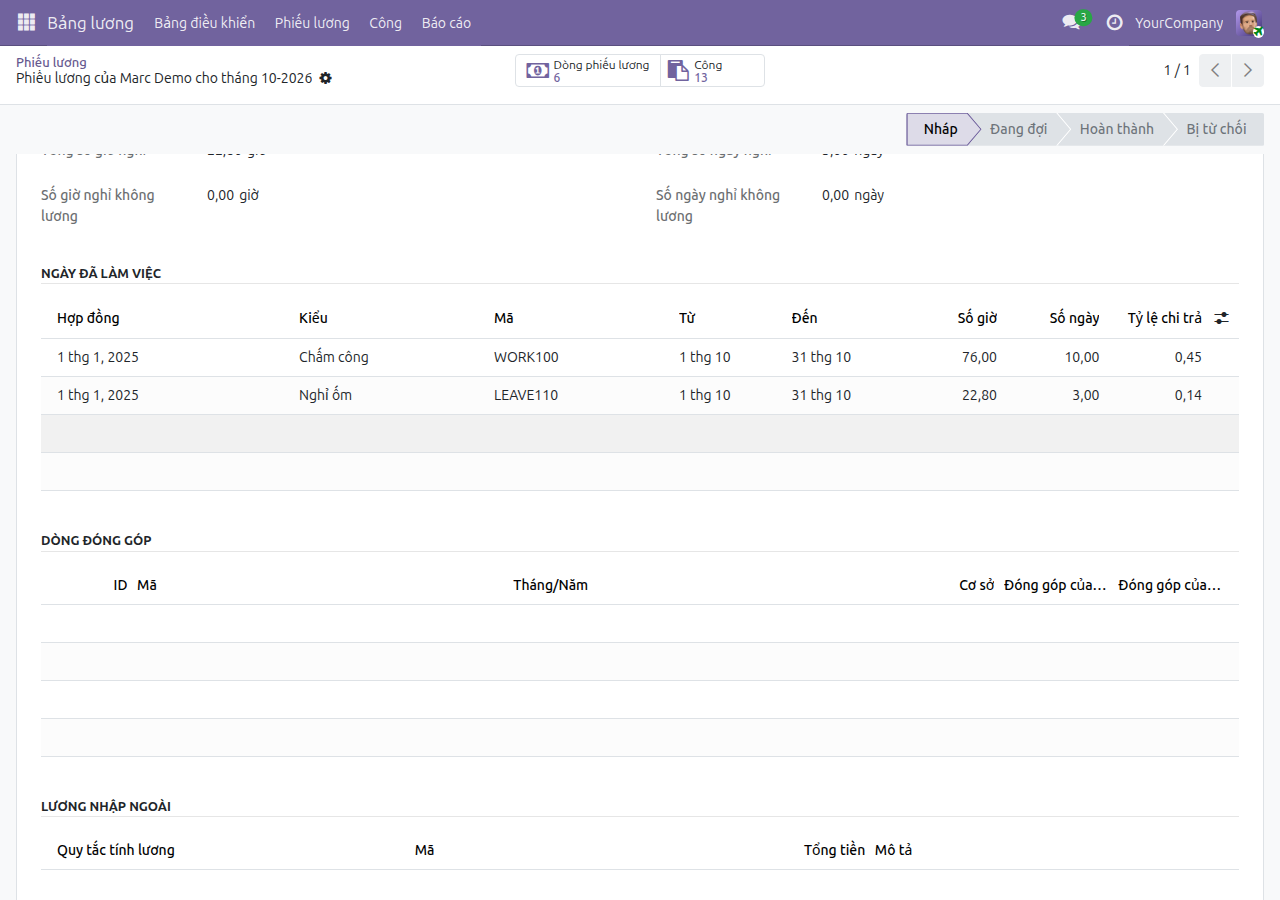Image resolution: width=1280 pixels, height=900 pixels.
Task: Click the Nghỉ ốm row type cell
Action: (x=388, y=395)
